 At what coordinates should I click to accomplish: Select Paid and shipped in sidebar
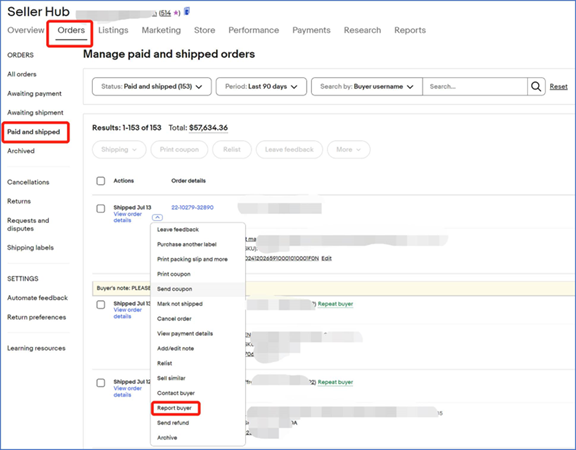point(33,132)
